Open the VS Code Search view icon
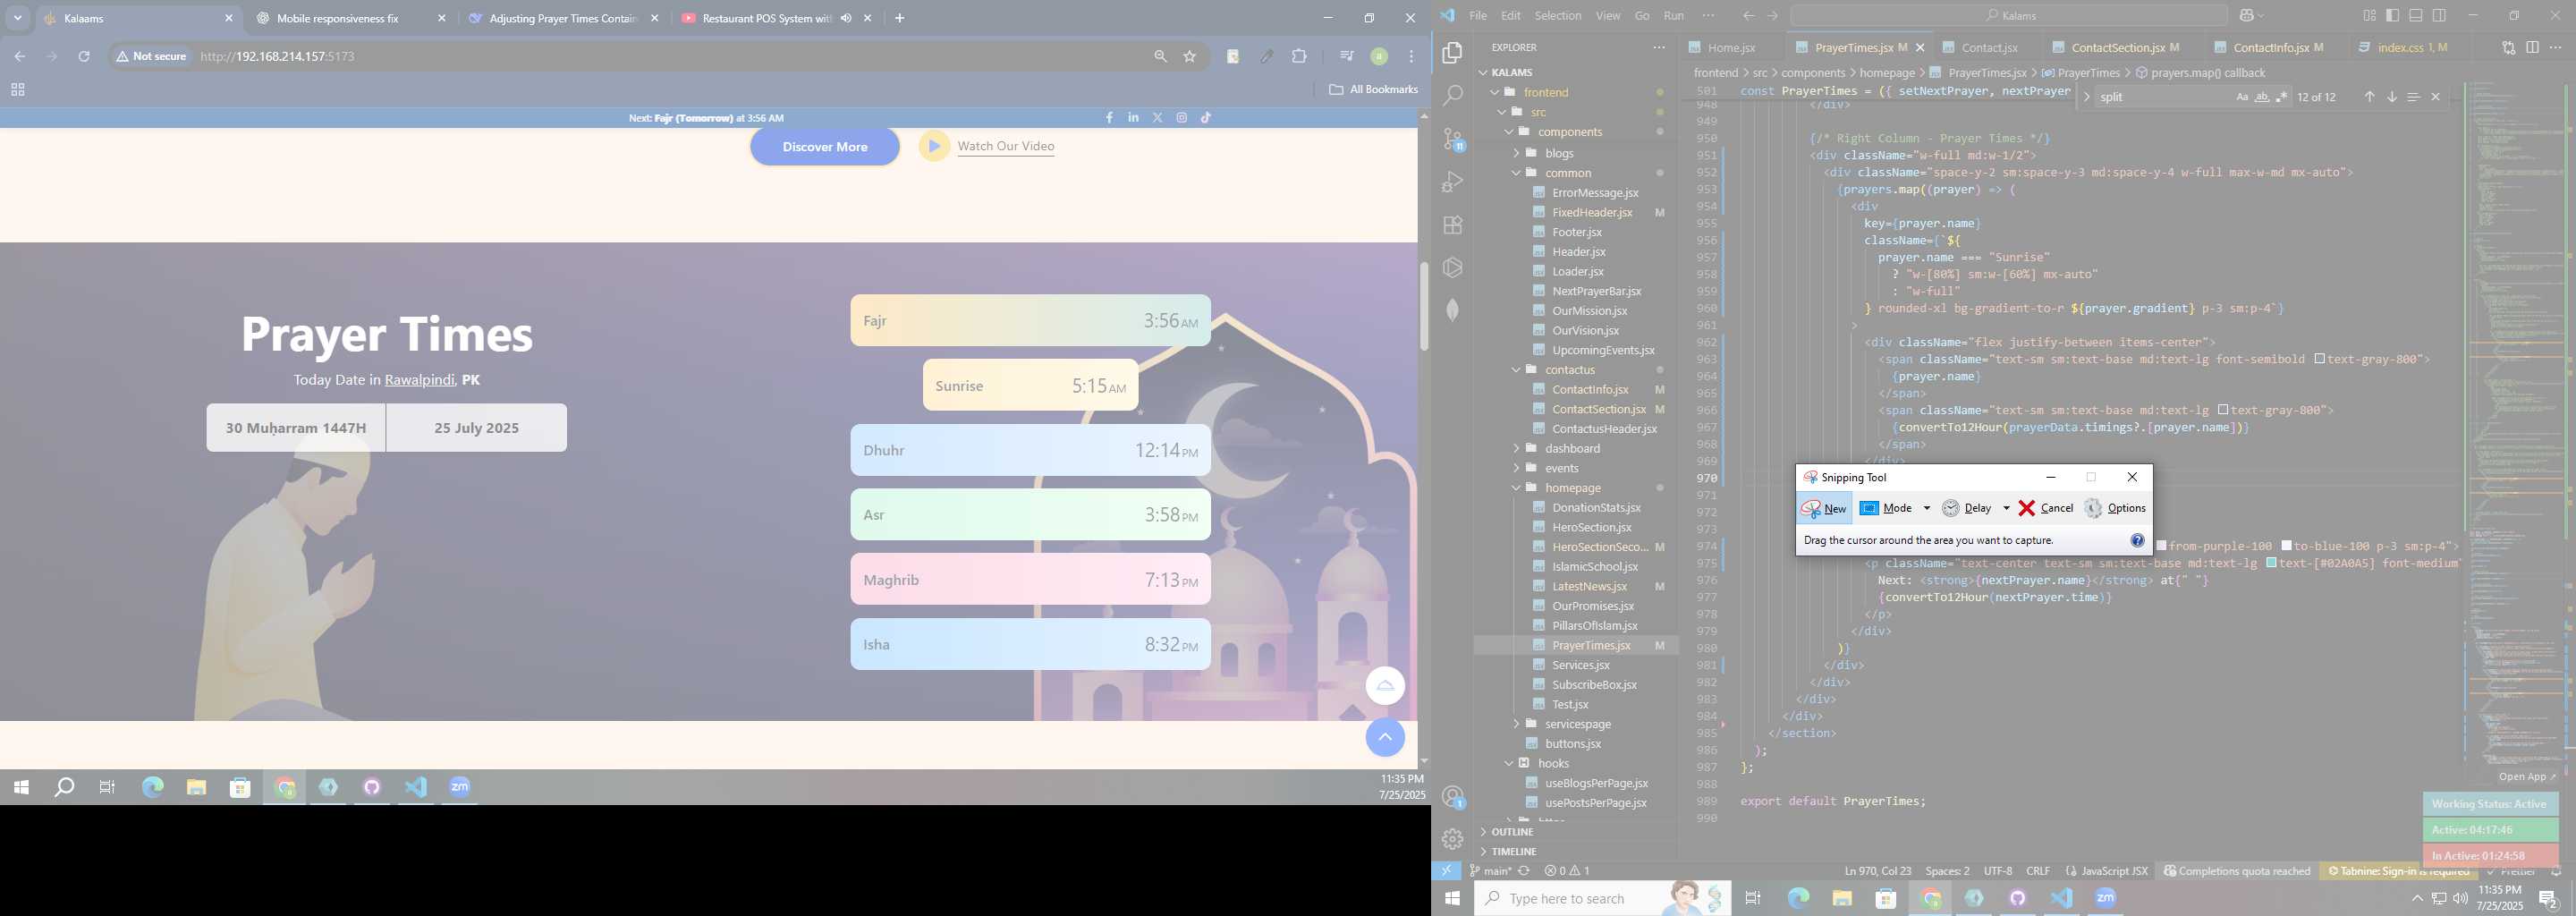 coord(1453,96)
